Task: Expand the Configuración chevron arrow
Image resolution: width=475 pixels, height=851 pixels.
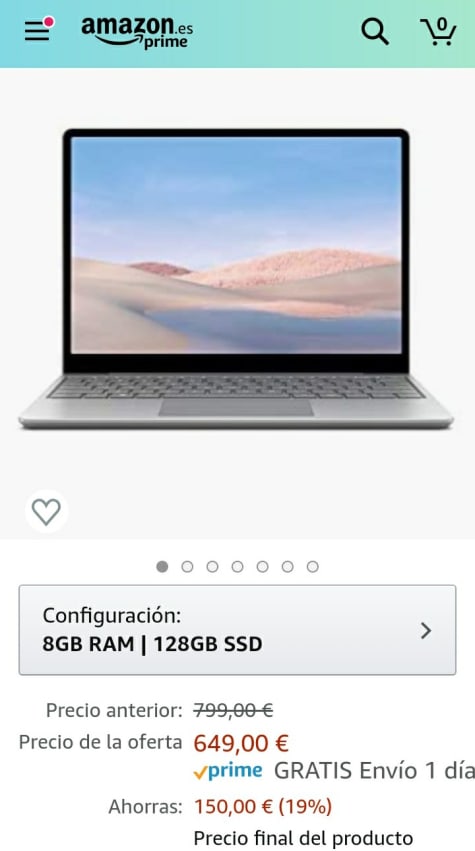Action: coord(426,631)
